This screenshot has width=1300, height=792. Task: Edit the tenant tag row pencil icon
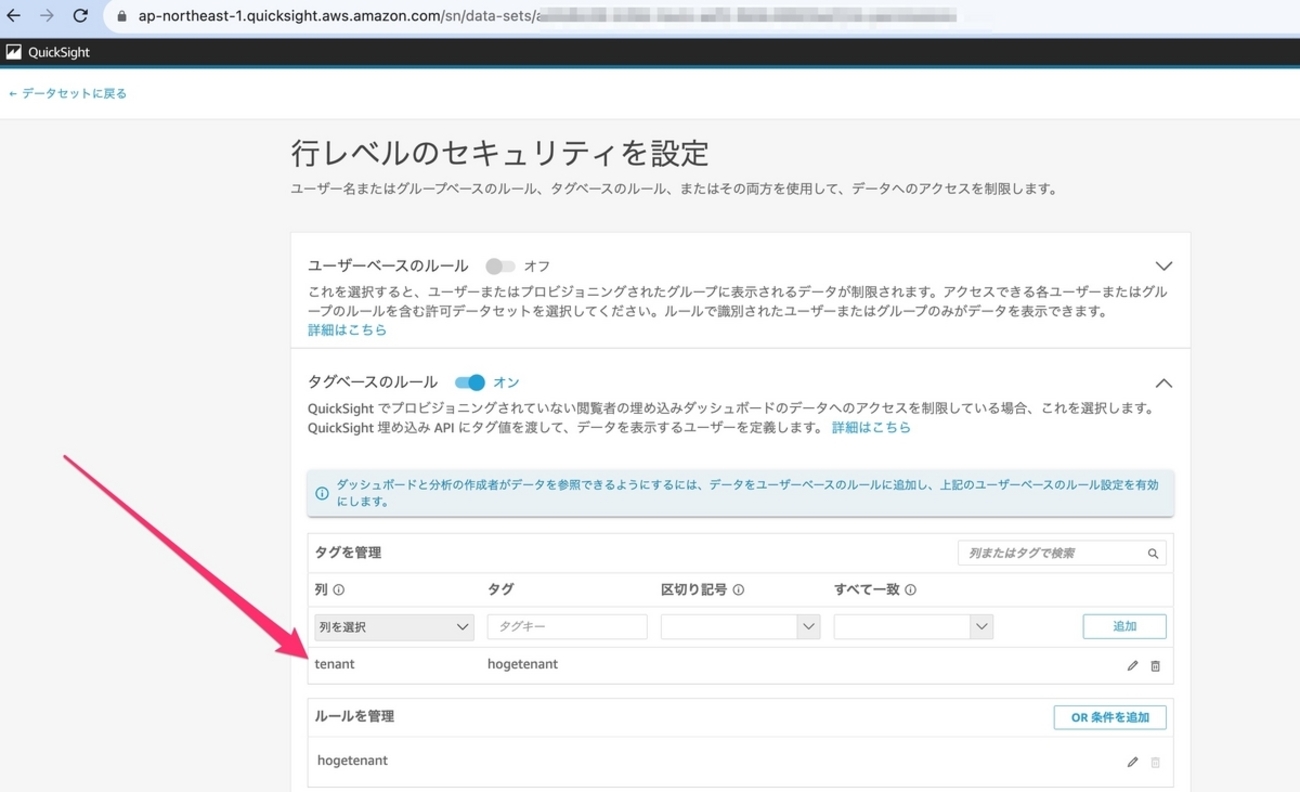1132,666
